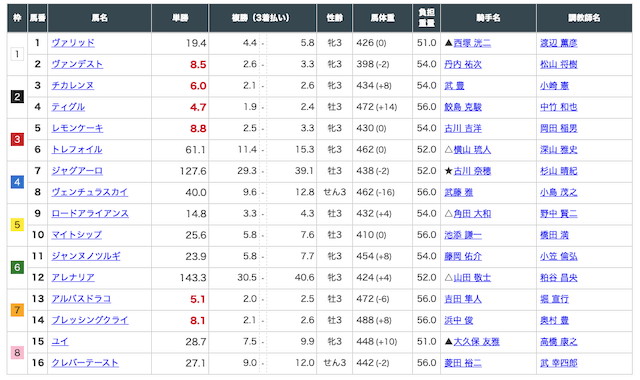Open jockey link 古川 奈穂

tap(472, 171)
